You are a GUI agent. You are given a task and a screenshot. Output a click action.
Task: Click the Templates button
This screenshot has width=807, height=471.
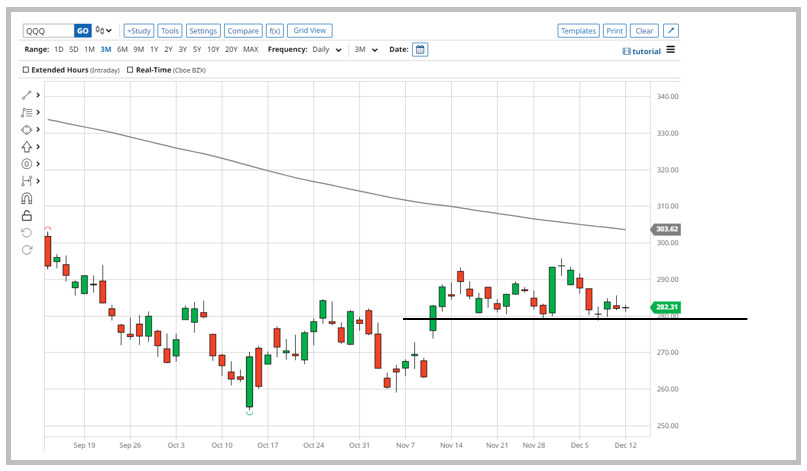pos(578,31)
